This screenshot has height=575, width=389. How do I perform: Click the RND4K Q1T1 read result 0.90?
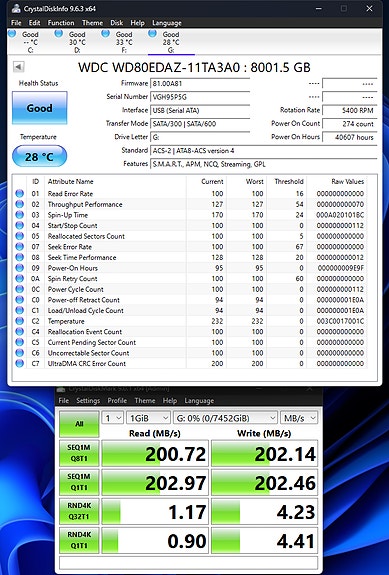point(155,541)
